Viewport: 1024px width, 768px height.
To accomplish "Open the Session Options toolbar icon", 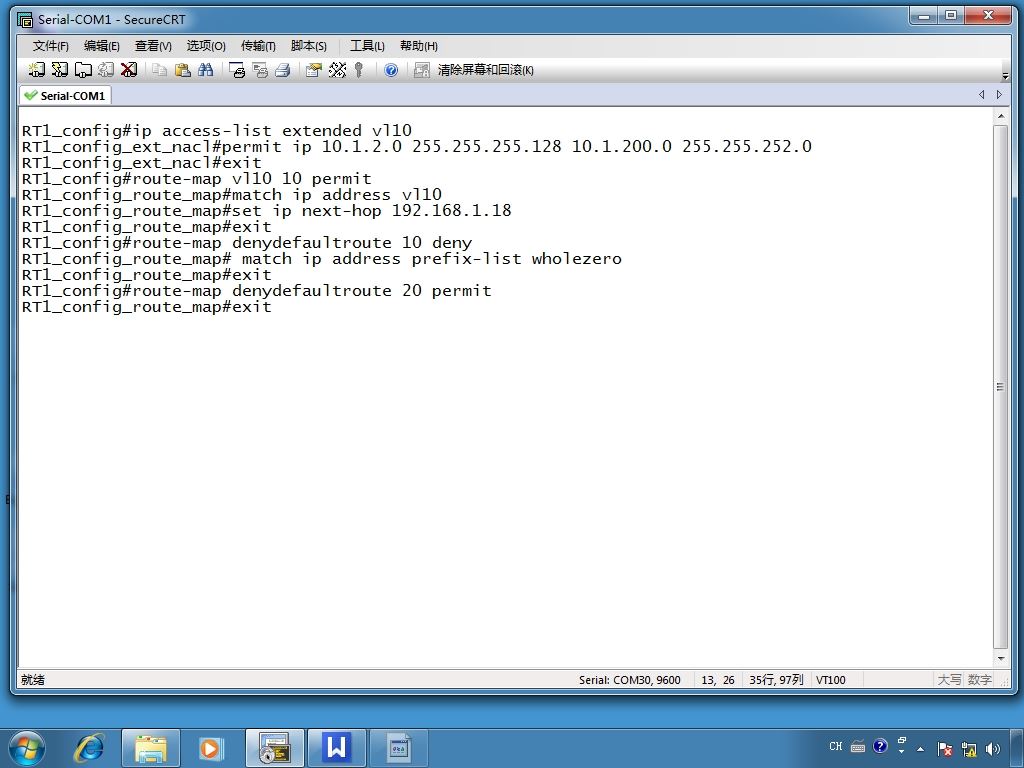I will 314,69.
